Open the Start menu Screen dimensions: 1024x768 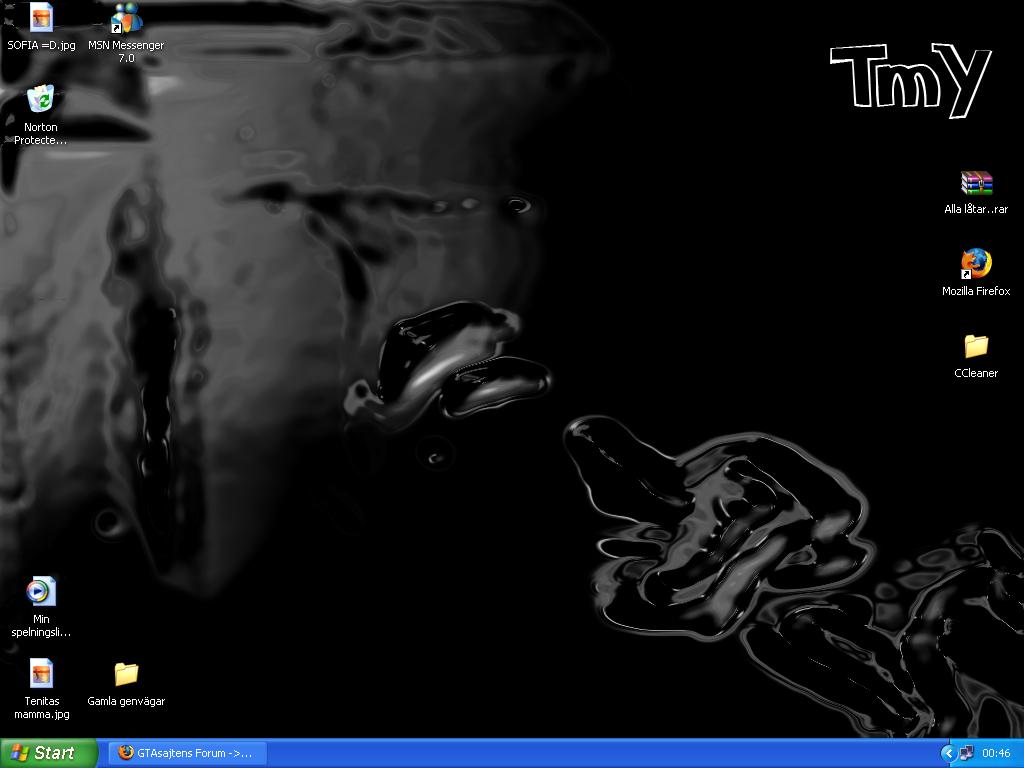click(48, 753)
